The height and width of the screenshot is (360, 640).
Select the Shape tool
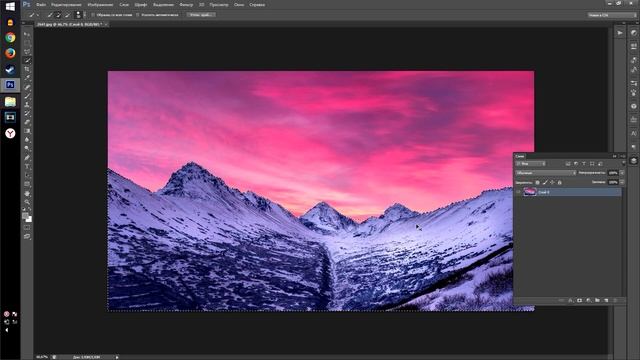[27, 184]
